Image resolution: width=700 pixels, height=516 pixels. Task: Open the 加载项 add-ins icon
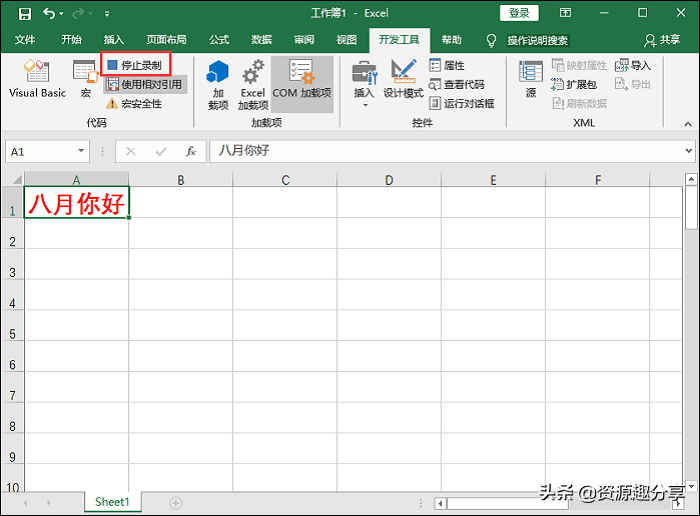coord(218,83)
